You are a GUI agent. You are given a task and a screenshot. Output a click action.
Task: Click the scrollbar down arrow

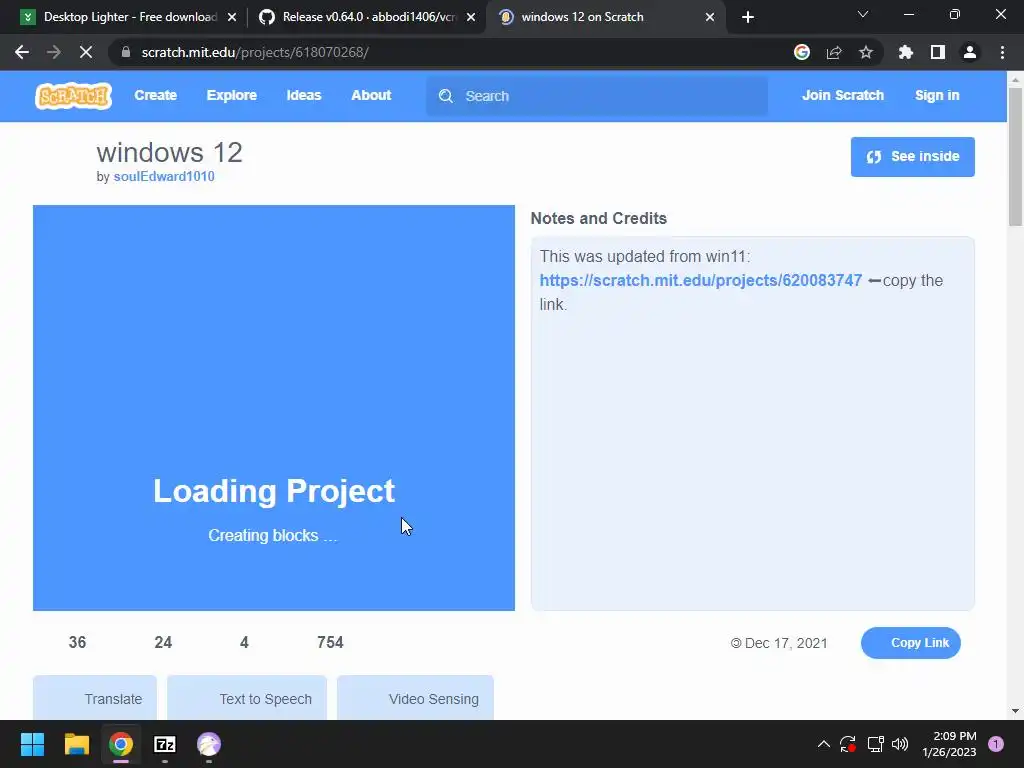coord(1015,711)
